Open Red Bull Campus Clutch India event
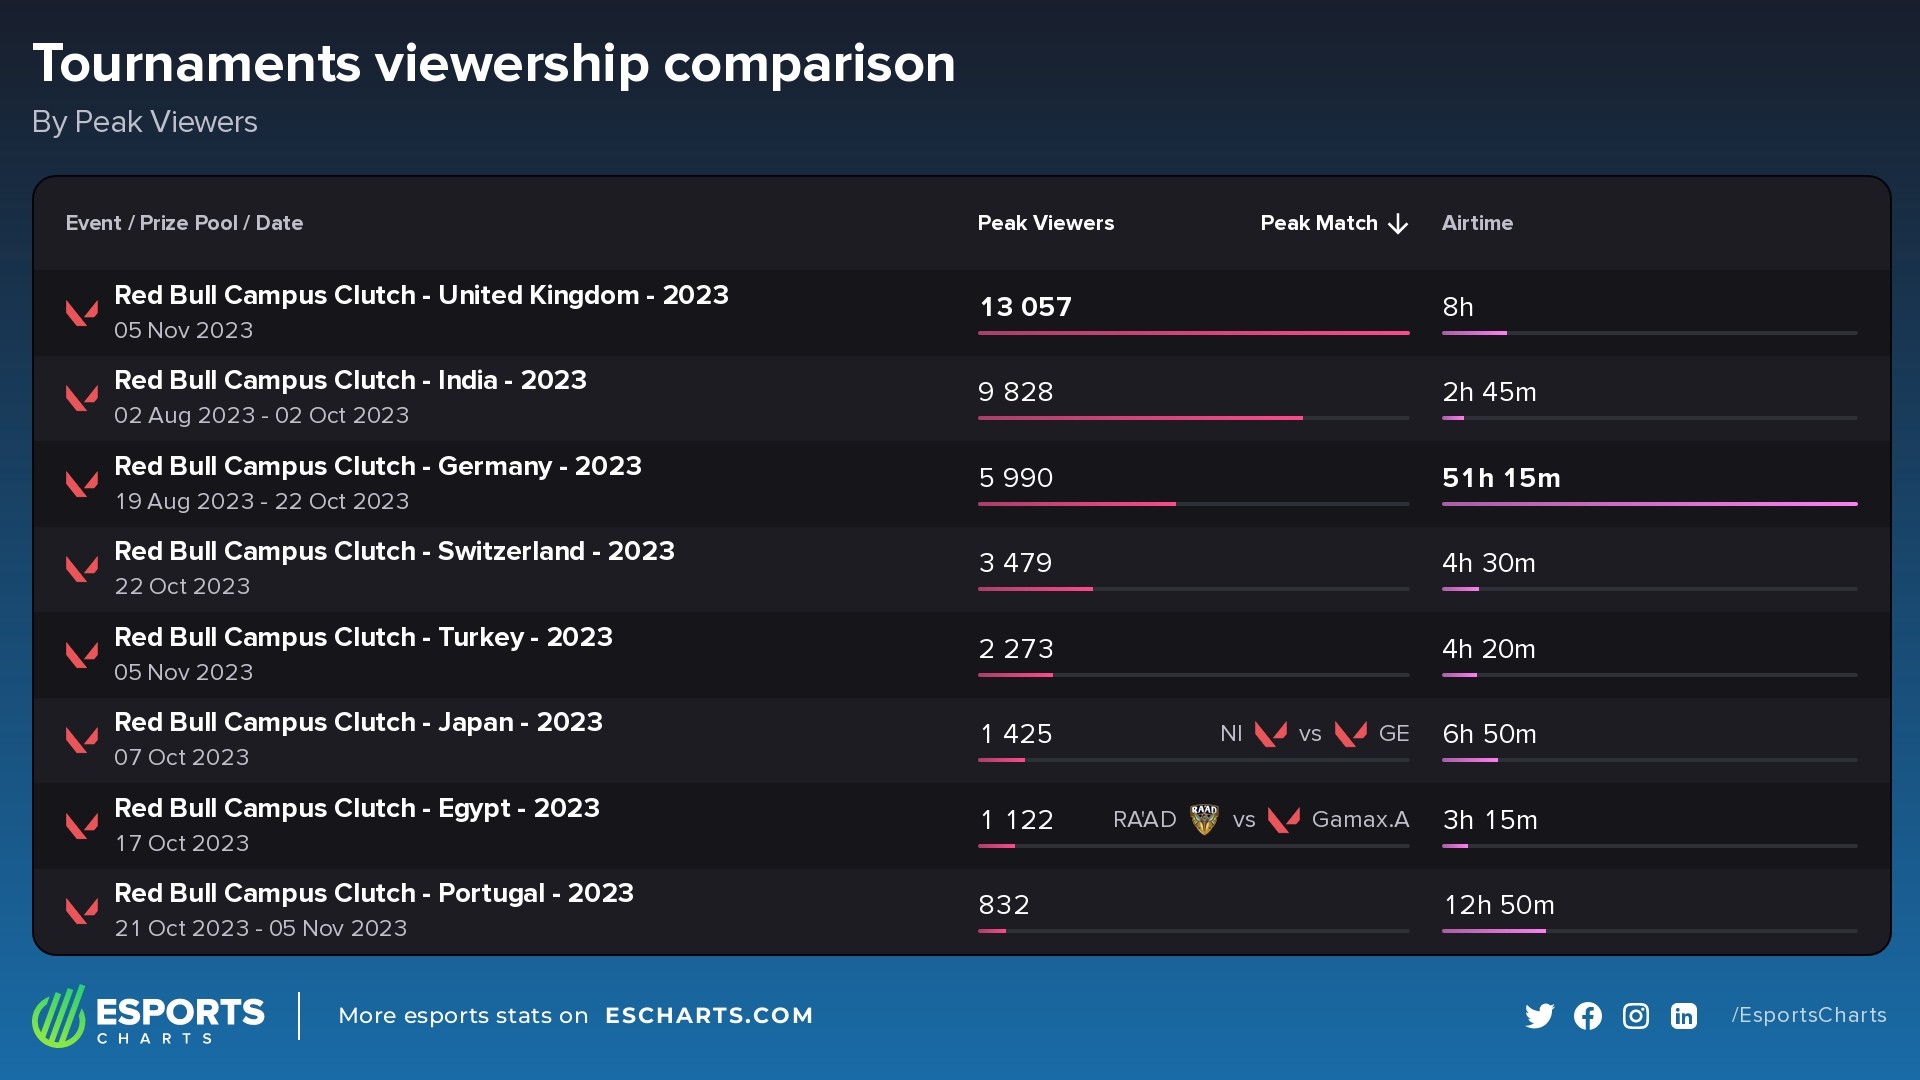This screenshot has height=1080, width=1920. coord(350,380)
